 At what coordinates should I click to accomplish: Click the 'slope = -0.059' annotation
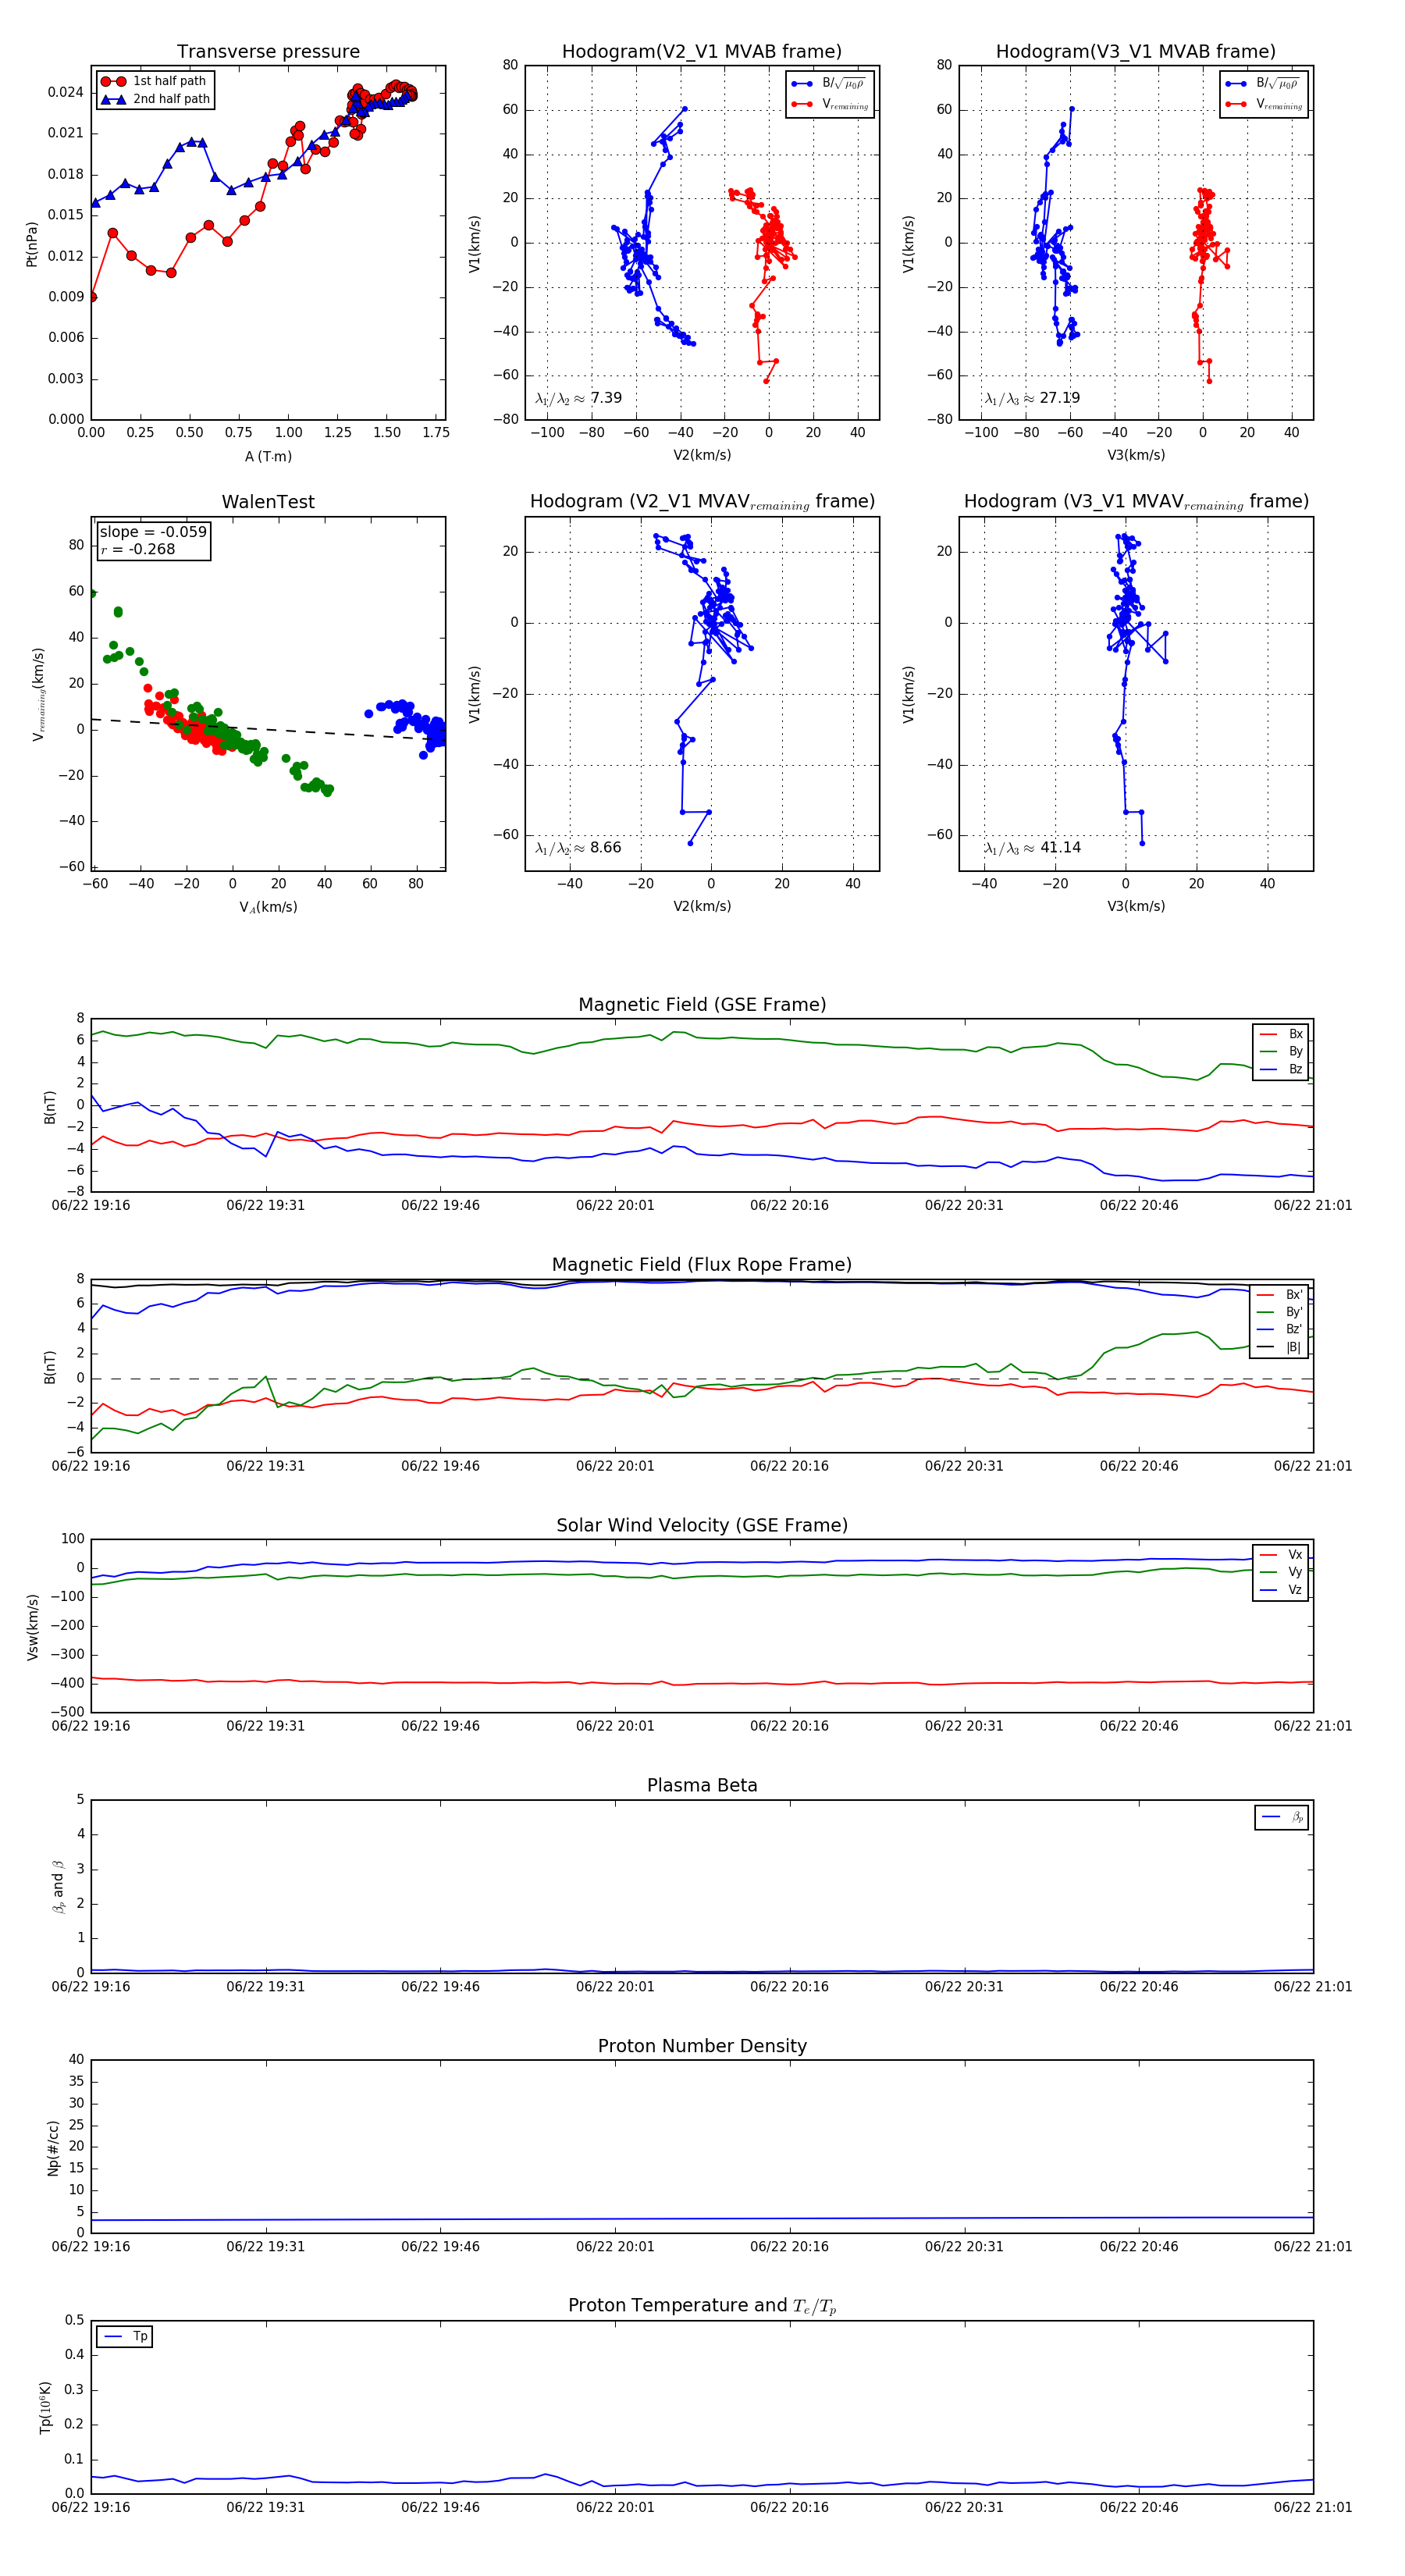[153, 532]
